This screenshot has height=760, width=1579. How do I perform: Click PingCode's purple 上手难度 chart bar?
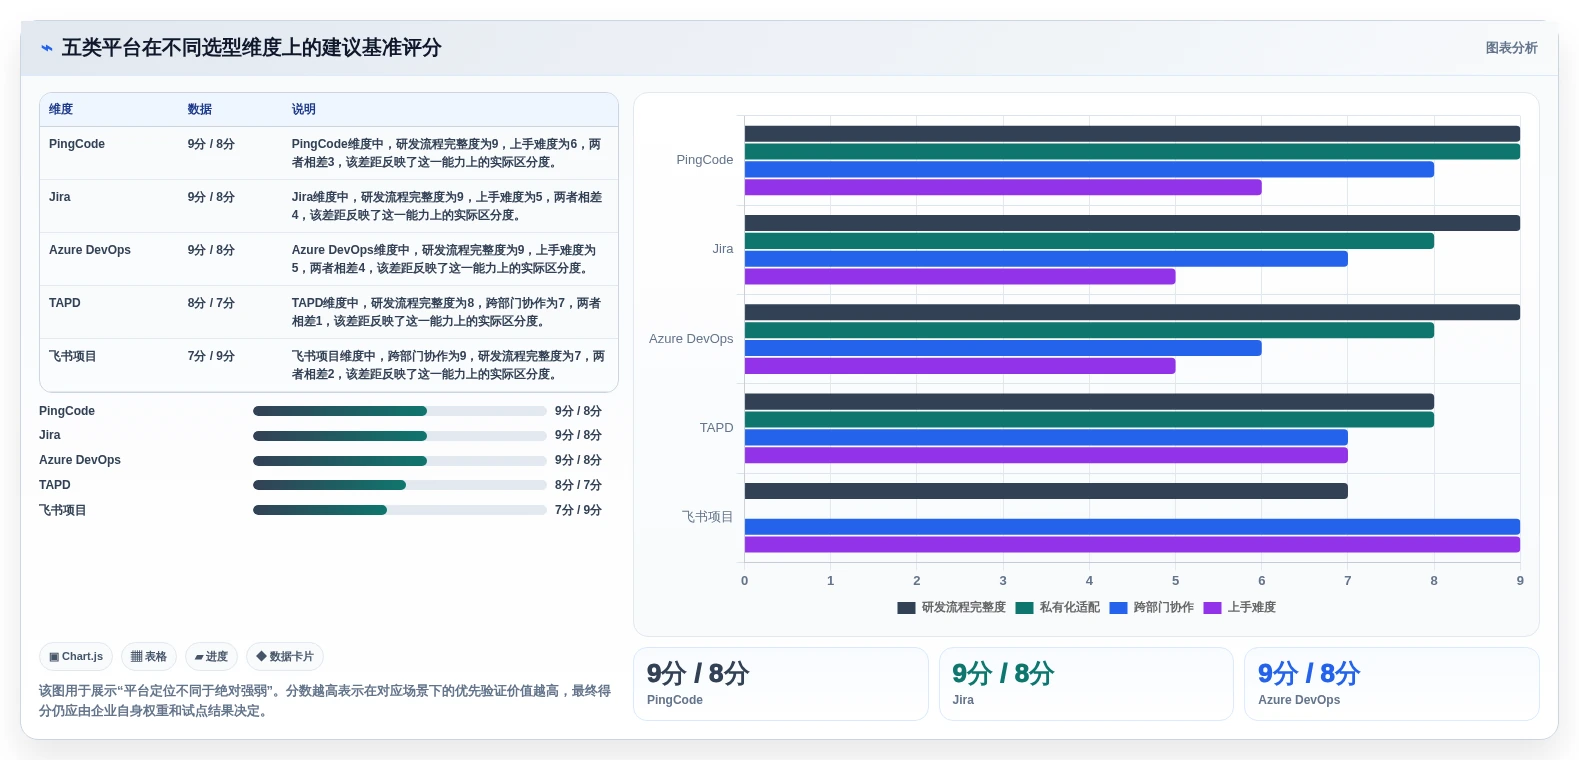click(x=1003, y=187)
